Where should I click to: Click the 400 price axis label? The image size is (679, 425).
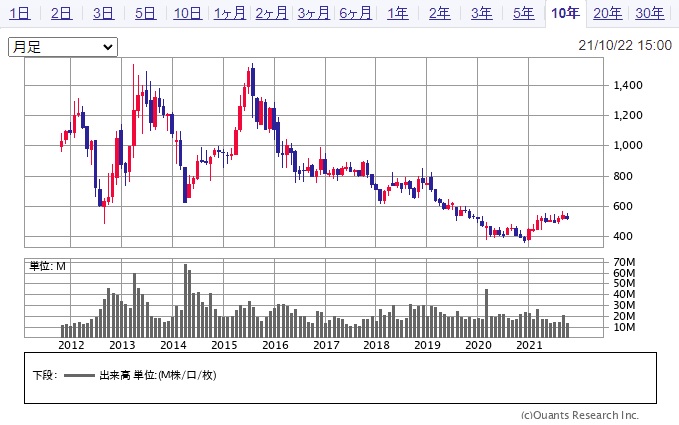point(623,236)
